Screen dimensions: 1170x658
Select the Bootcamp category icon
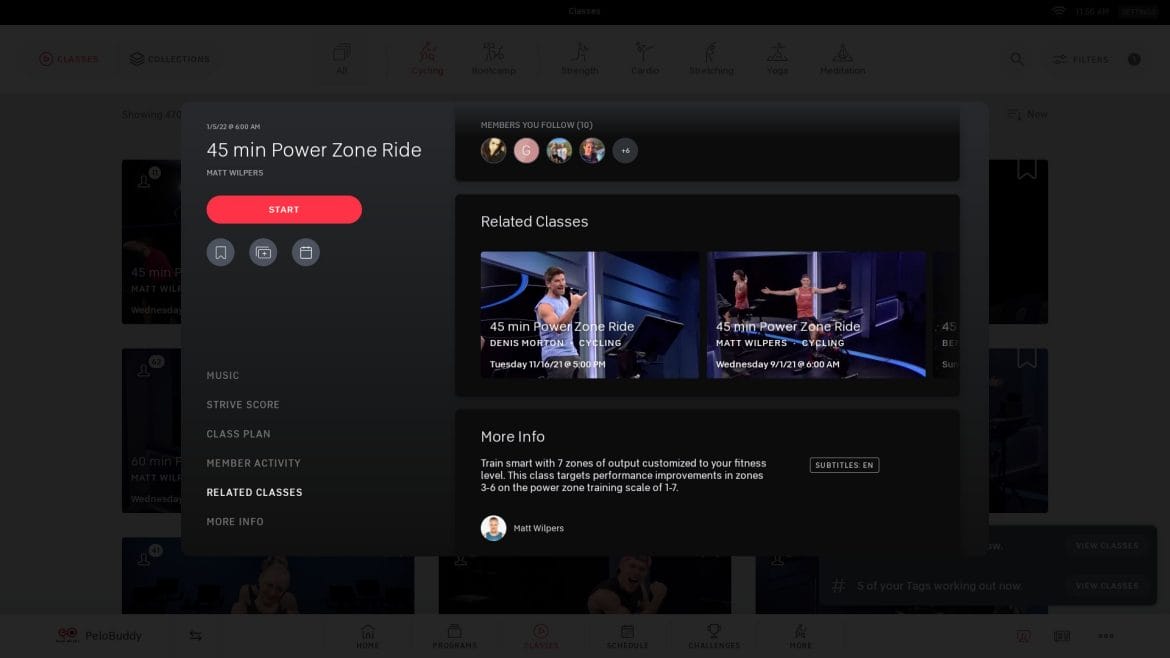coord(493,58)
